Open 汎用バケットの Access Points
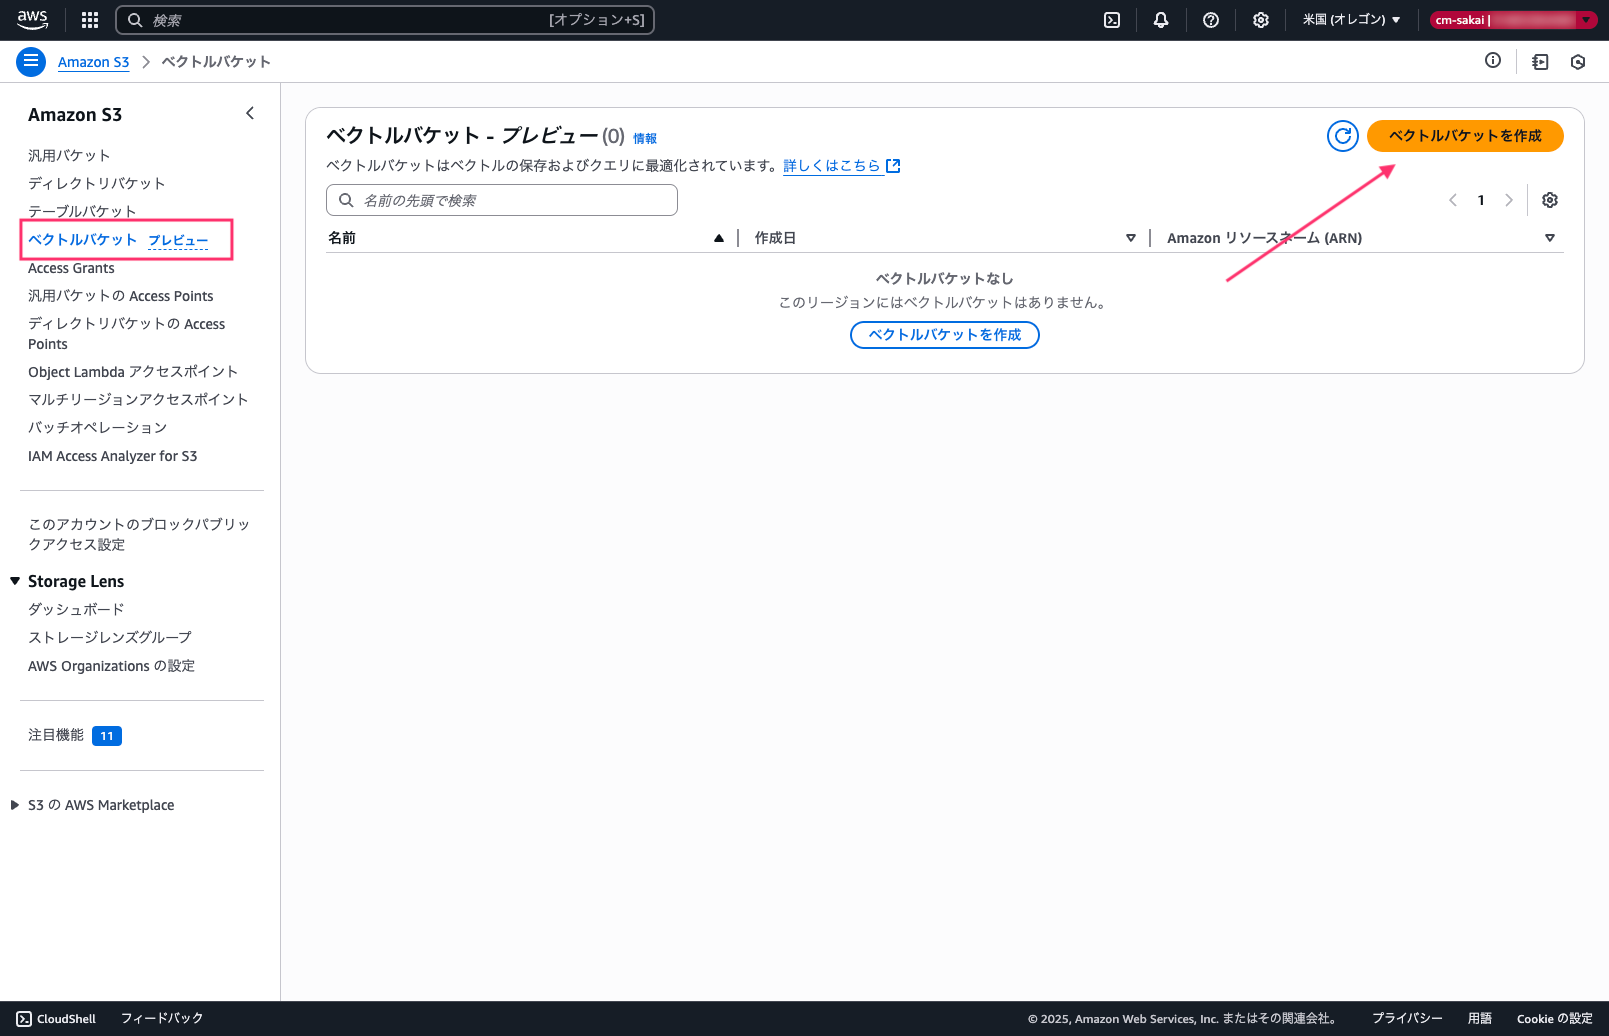This screenshot has height=1036, width=1609. [x=121, y=296]
